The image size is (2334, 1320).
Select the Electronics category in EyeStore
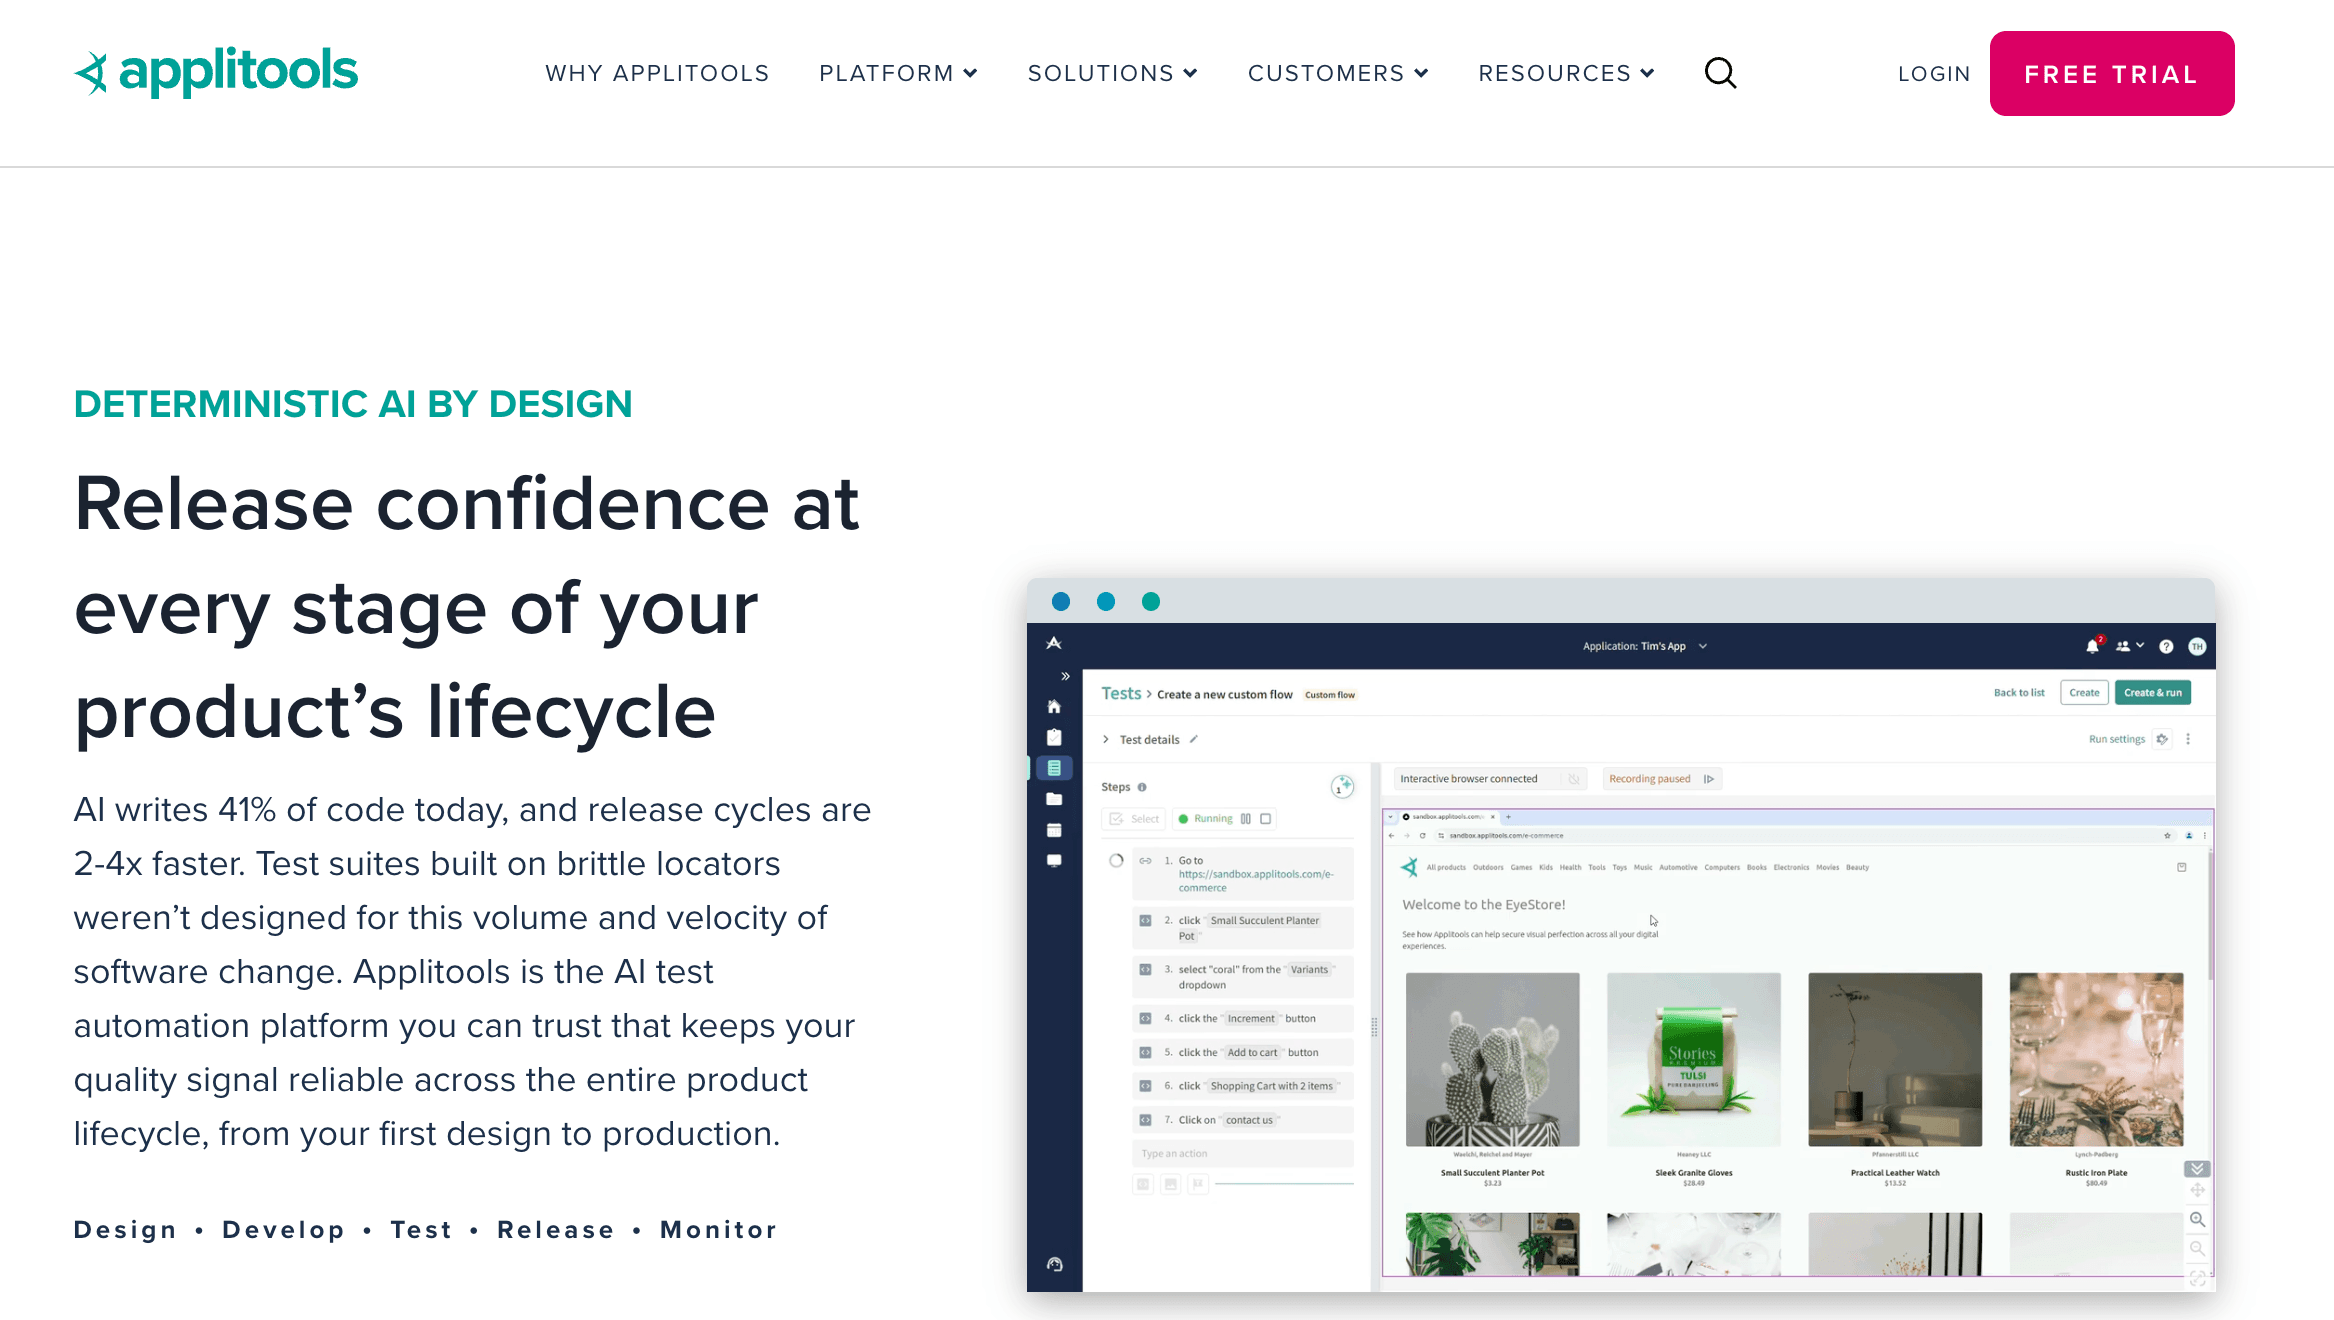1791,868
